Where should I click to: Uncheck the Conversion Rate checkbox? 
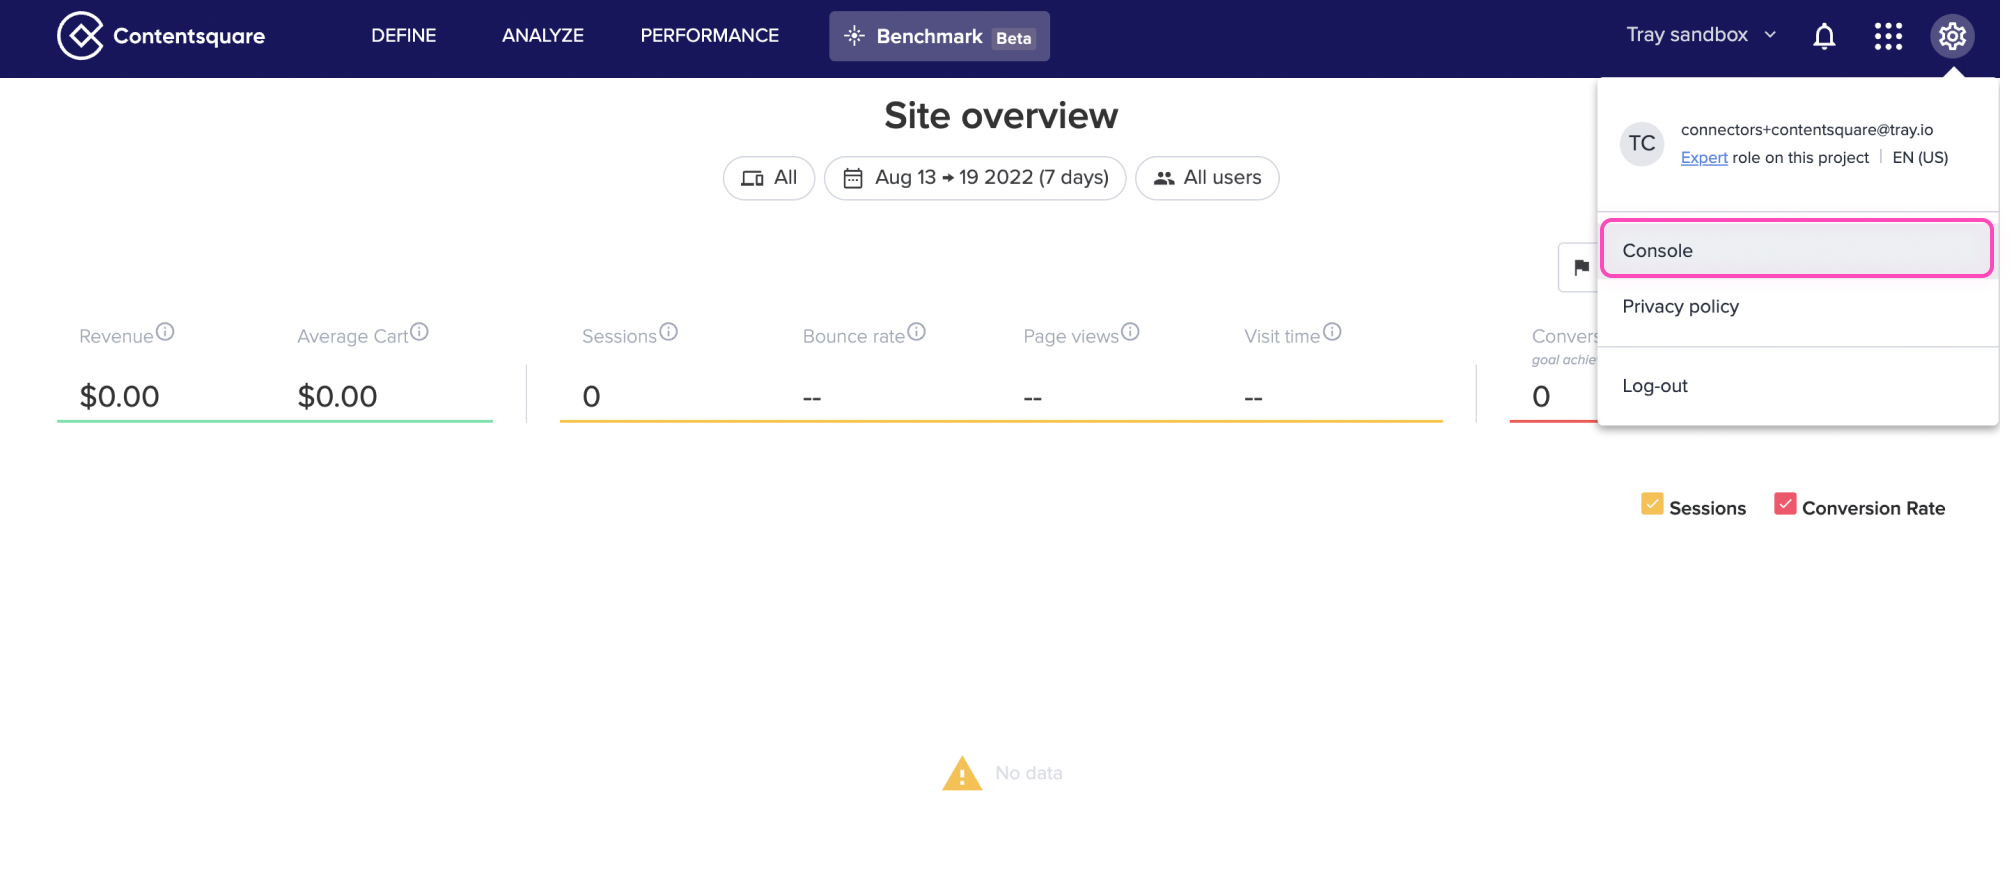pyautogui.click(x=1785, y=504)
